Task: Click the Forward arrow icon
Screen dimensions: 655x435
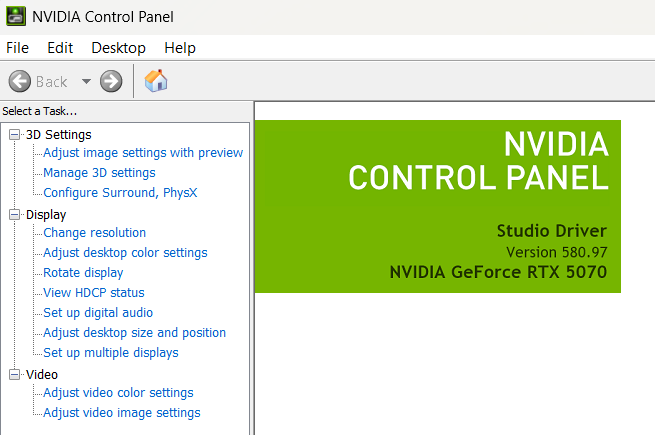Action: click(x=111, y=81)
